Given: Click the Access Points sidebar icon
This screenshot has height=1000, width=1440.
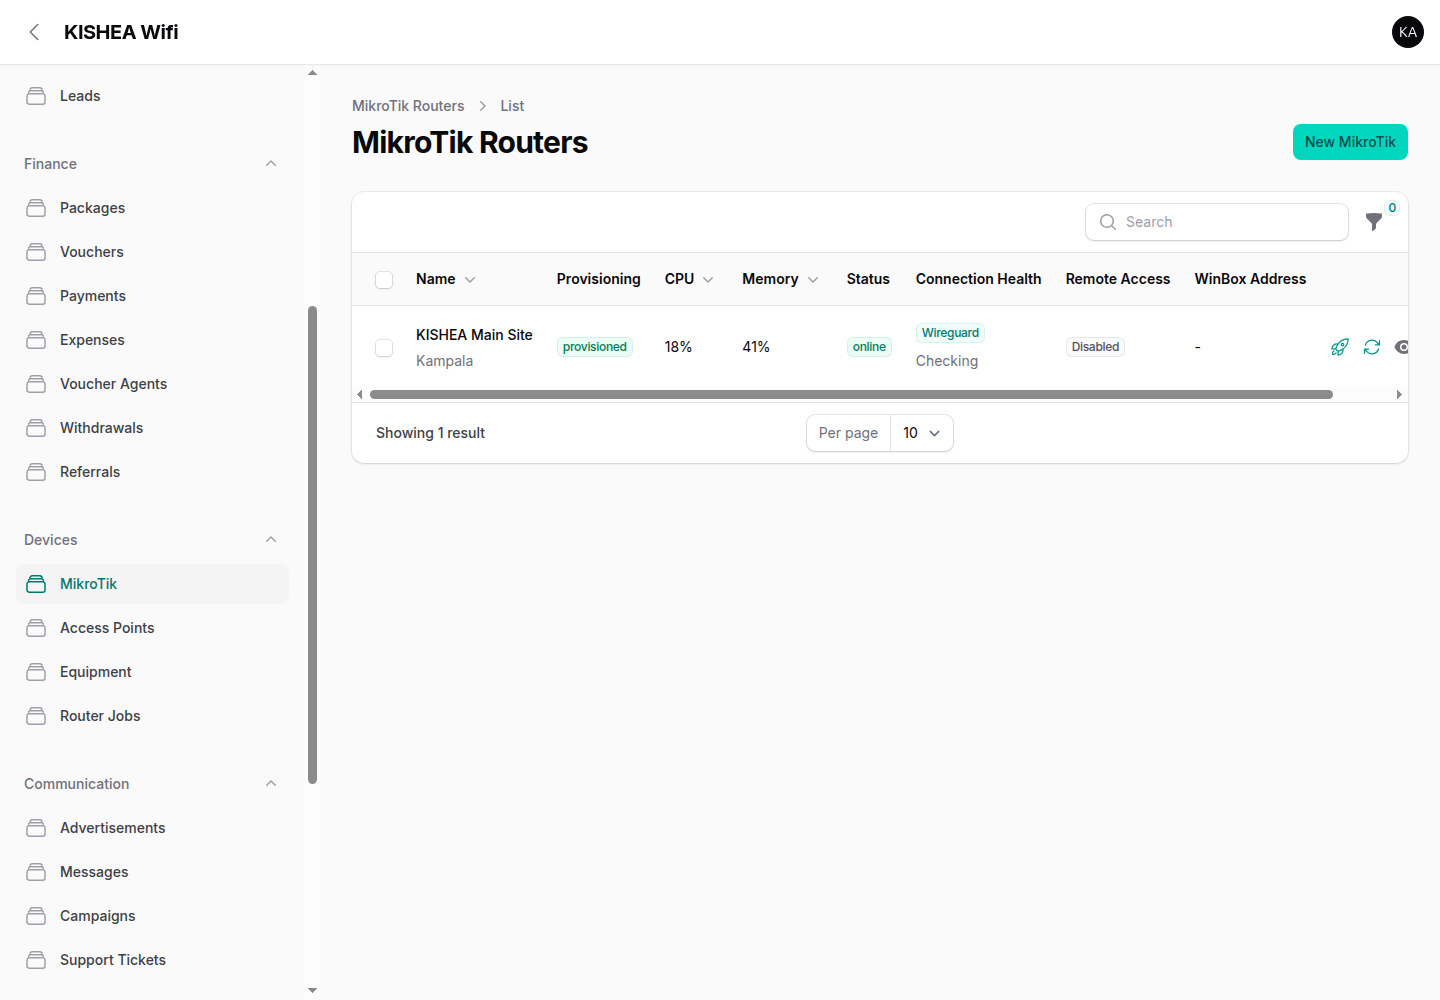Looking at the screenshot, I should pyautogui.click(x=36, y=628).
